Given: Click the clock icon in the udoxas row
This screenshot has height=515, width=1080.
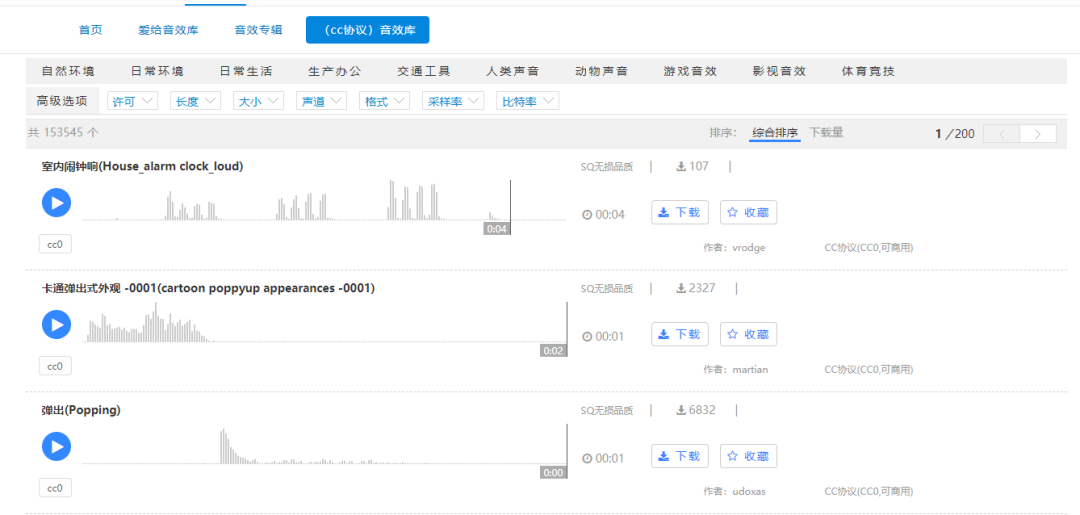Looking at the screenshot, I should (587, 459).
